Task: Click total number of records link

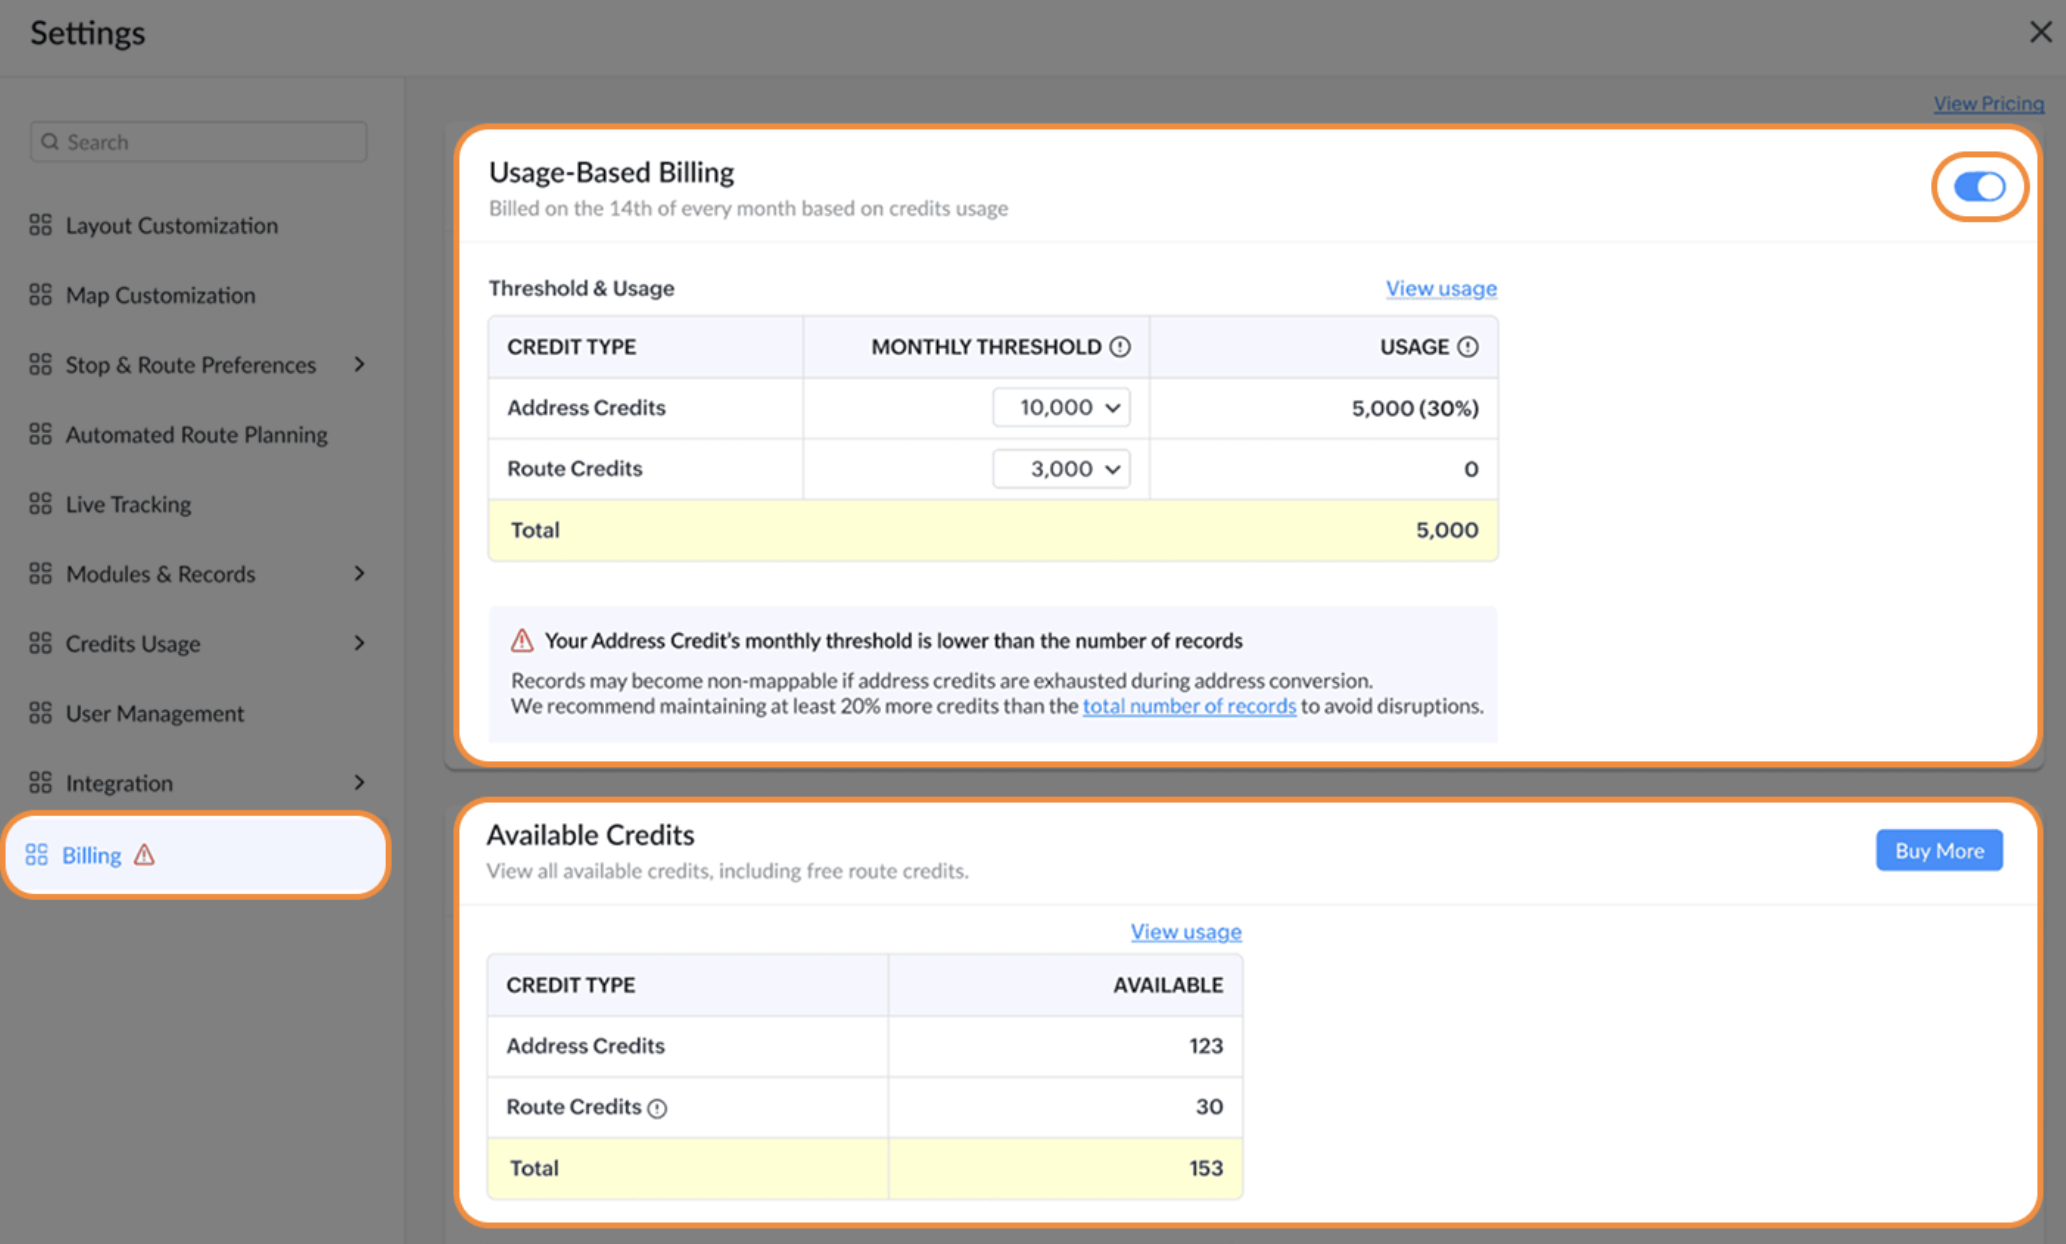Action: pos(1188,706)
